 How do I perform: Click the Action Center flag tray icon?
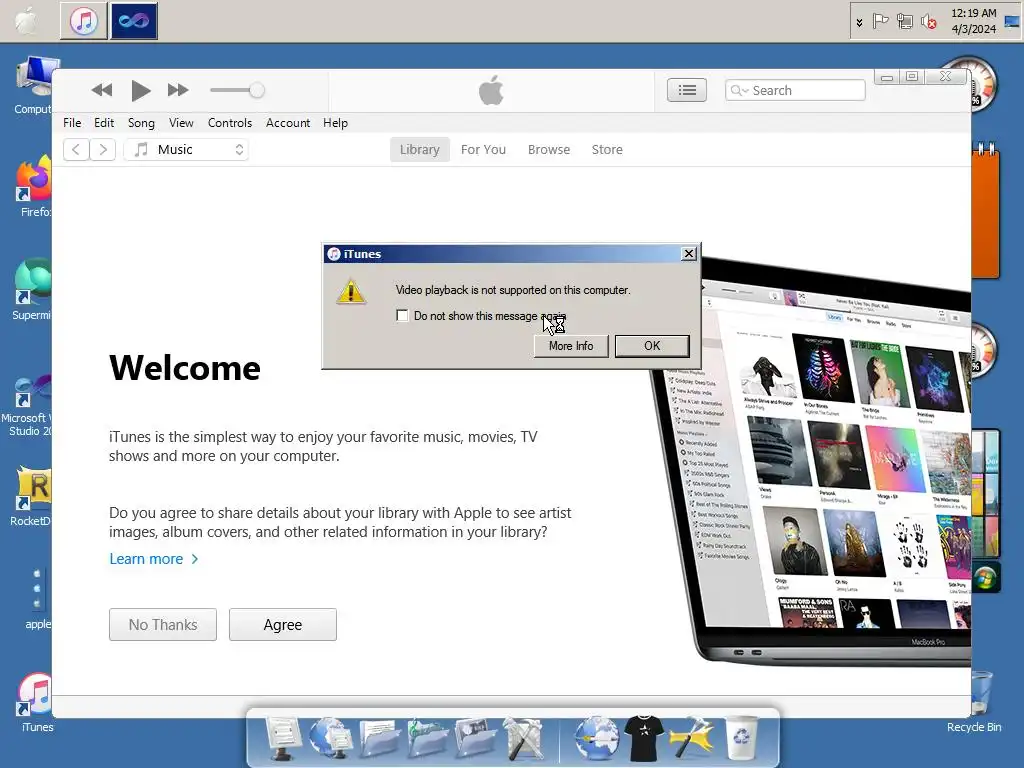(880, 22)
